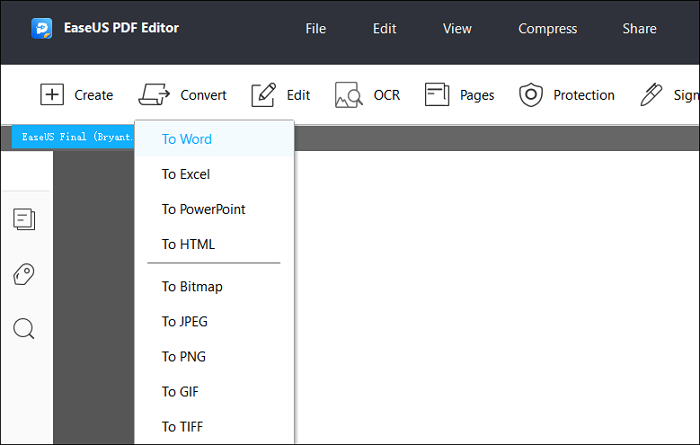Open the bookmarks tag sidebar icon

pos(25,274)
